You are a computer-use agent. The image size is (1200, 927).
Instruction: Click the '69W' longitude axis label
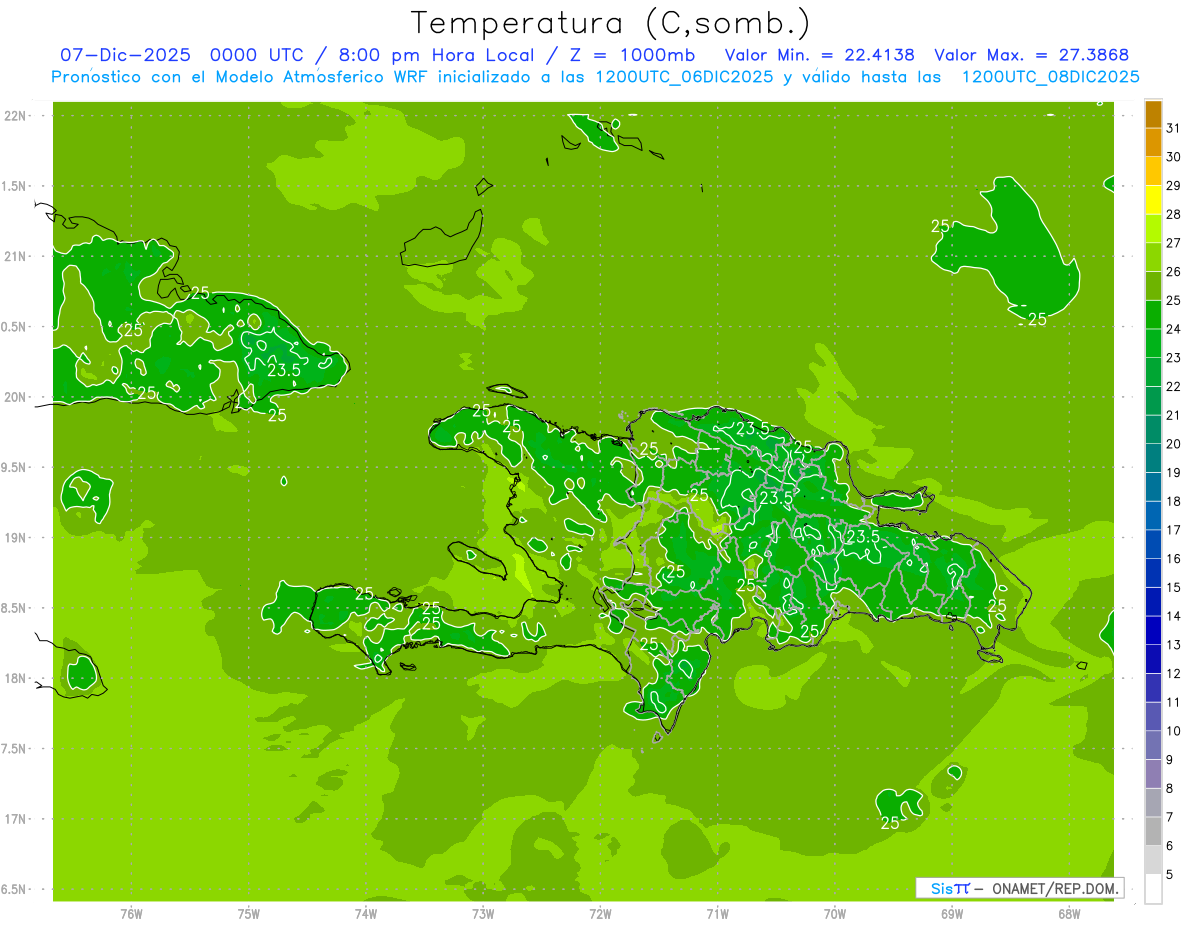click(952, 914)
